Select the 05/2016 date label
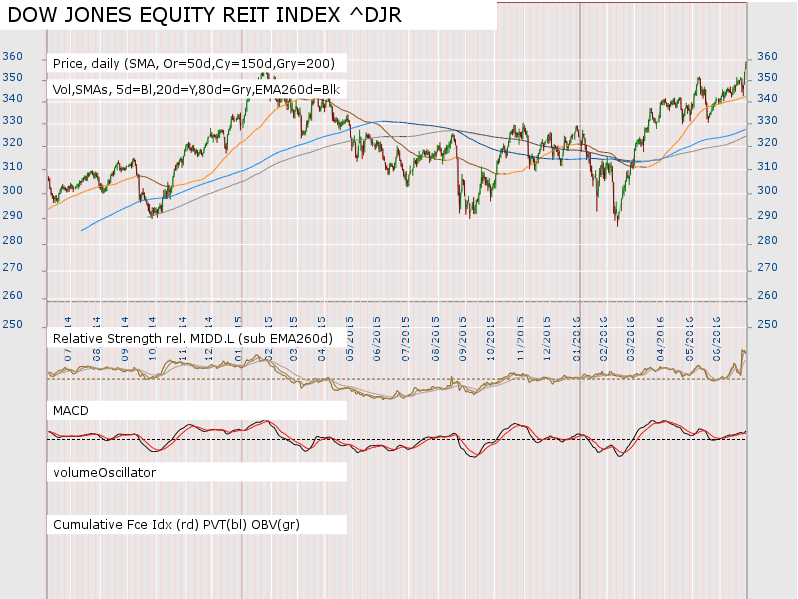Image resolution: width=798 pixels, height=599 pixels. [690, 339]
